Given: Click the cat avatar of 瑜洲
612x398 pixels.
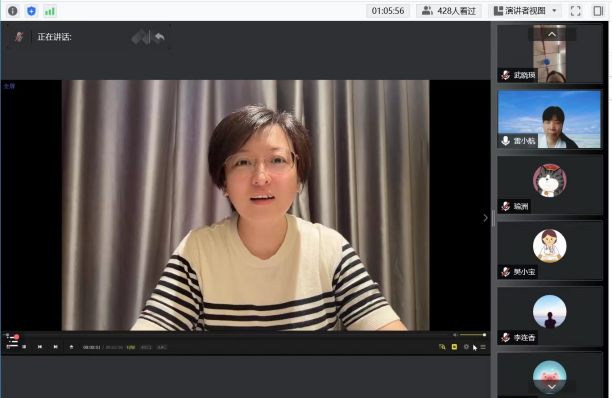Looking at the screenshot, I should [x=550, y=180].
